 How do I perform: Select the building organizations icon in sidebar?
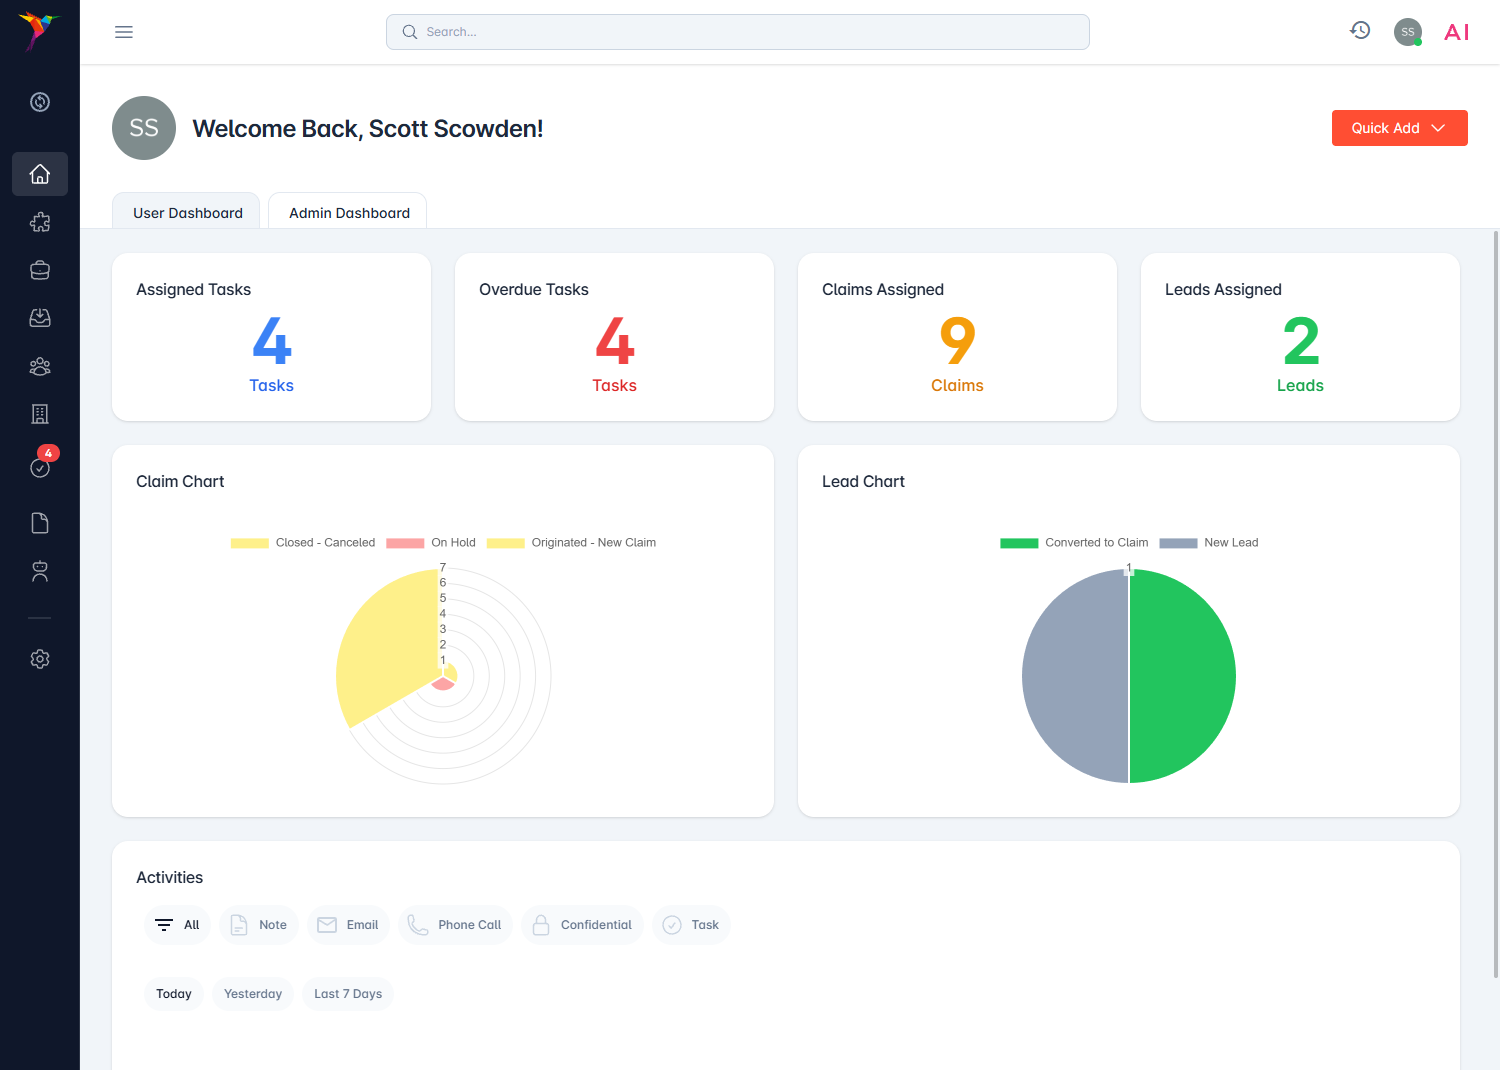pyautogui.click(x=40, y=413)
